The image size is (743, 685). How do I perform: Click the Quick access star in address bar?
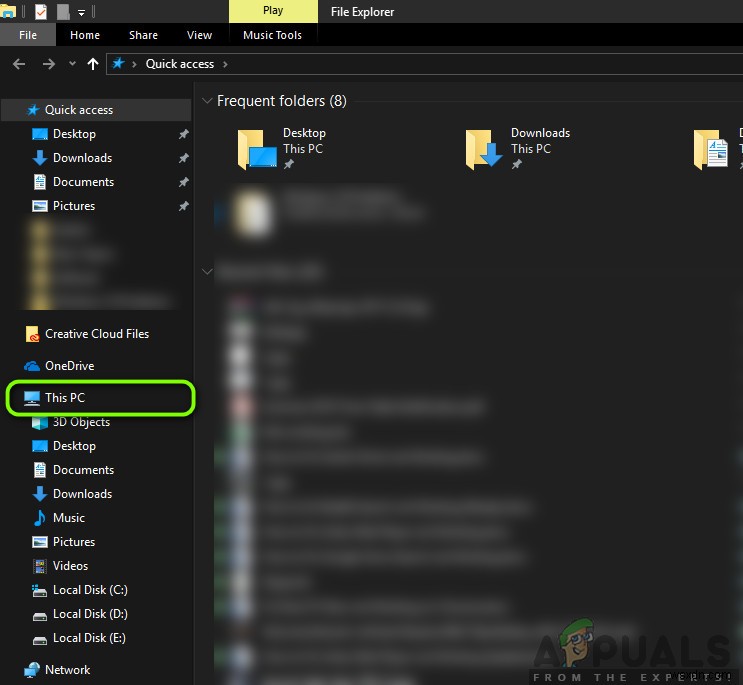coord(118,63)
